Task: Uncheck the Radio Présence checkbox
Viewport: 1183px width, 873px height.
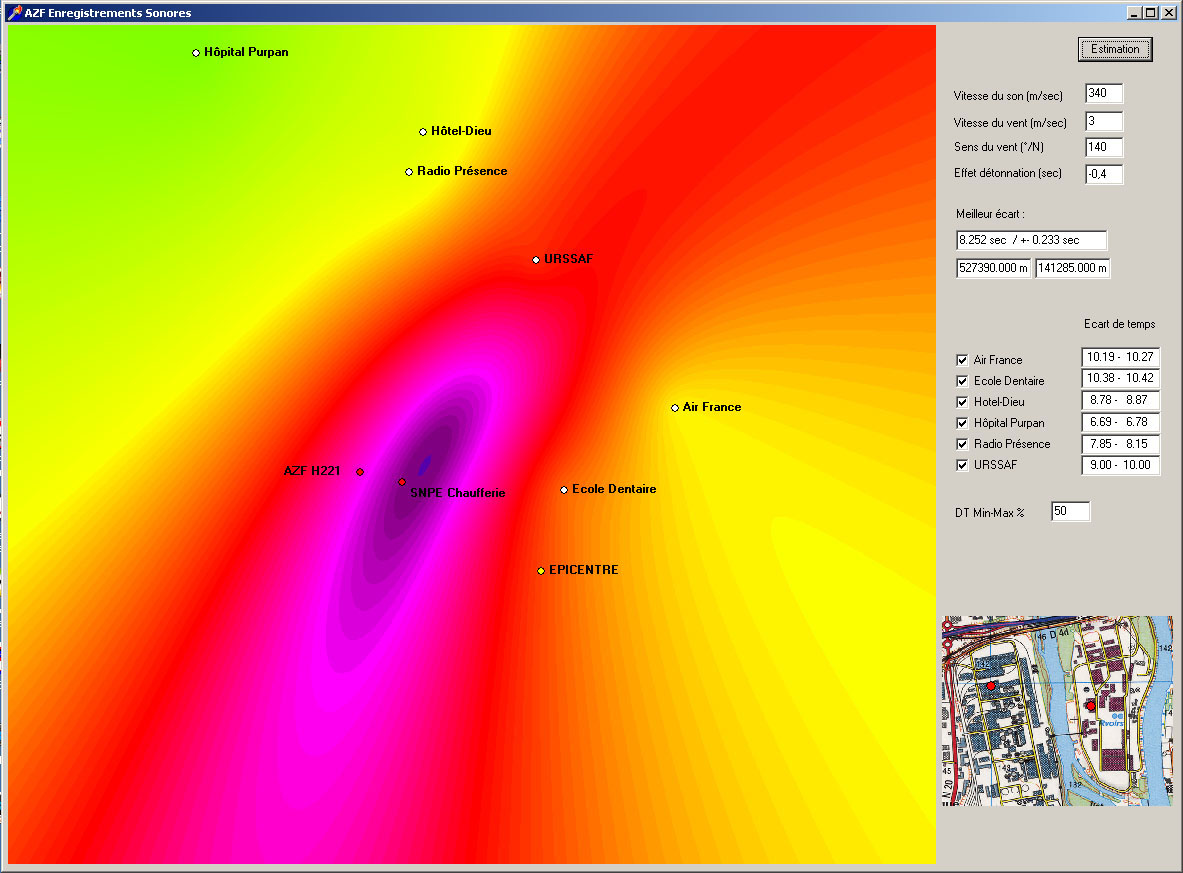Action: pos(962,444)
